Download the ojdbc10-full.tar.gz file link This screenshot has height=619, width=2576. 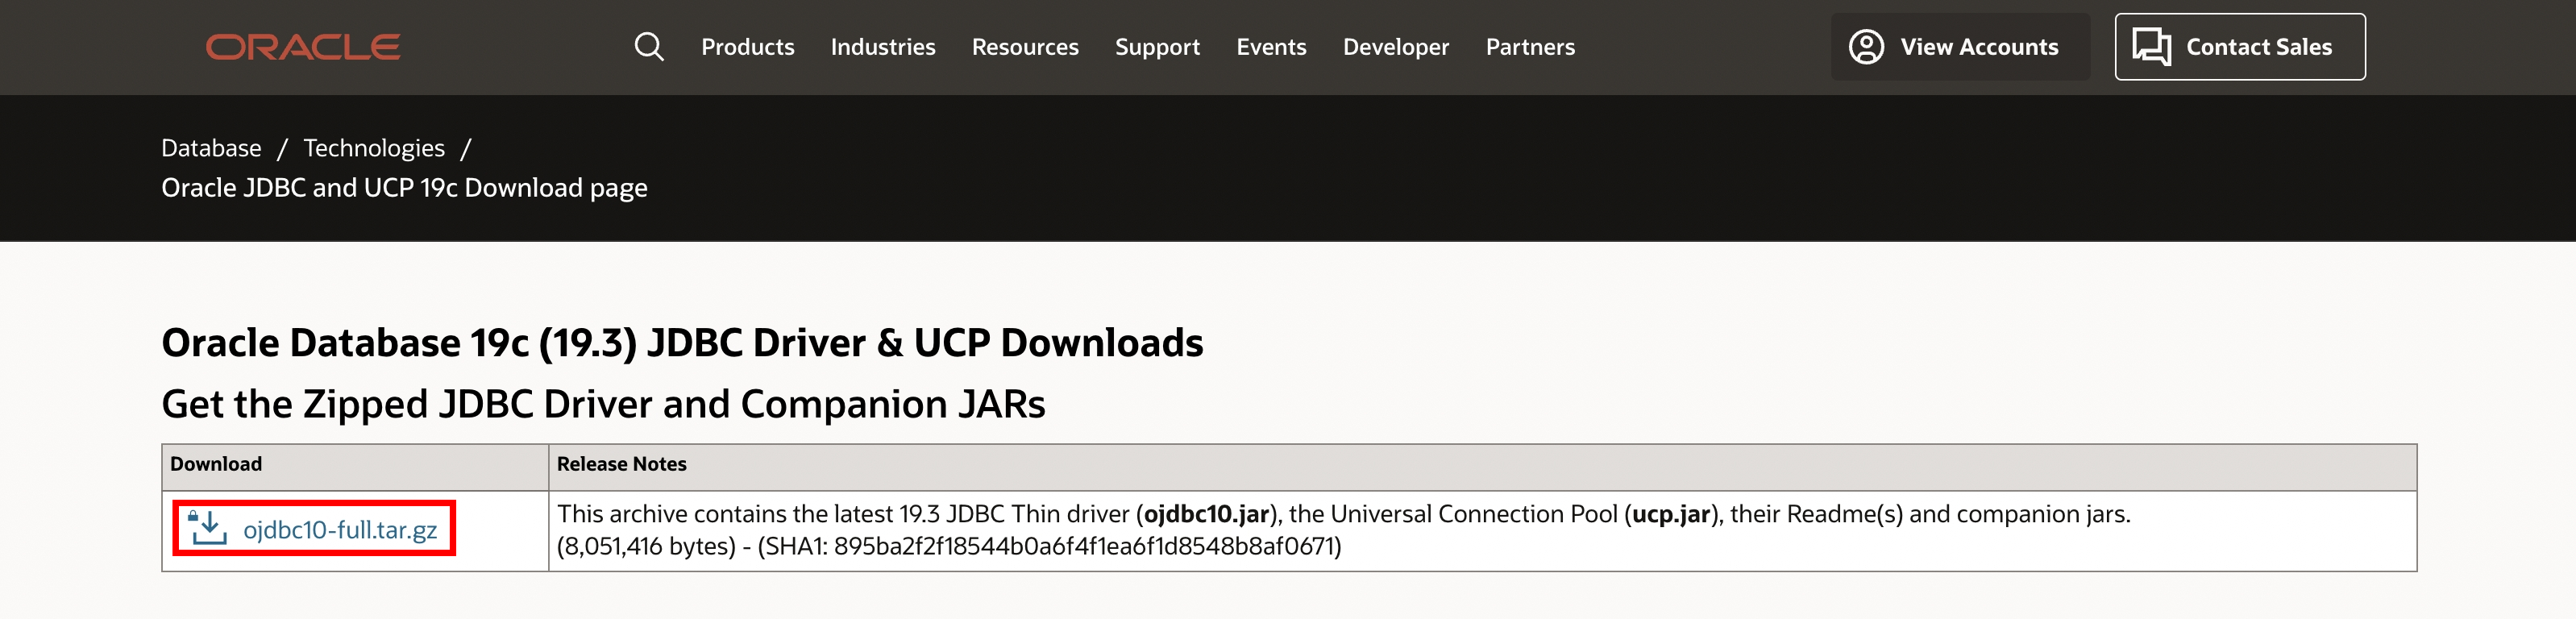tap(340, 530)
